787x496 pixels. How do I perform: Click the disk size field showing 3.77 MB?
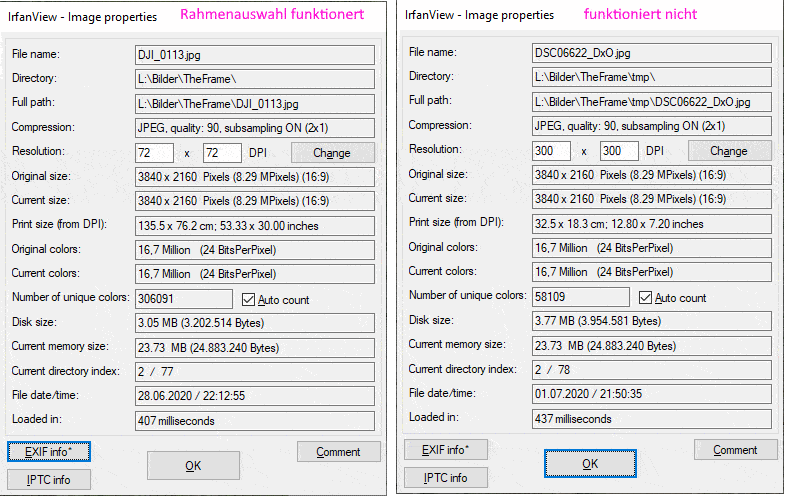point(651,321)
